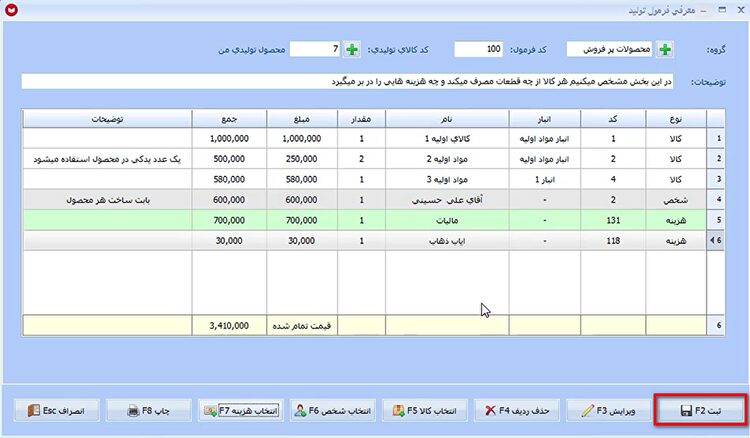
Task: Click the warehouse cell انبار 1
Action: 545,179
